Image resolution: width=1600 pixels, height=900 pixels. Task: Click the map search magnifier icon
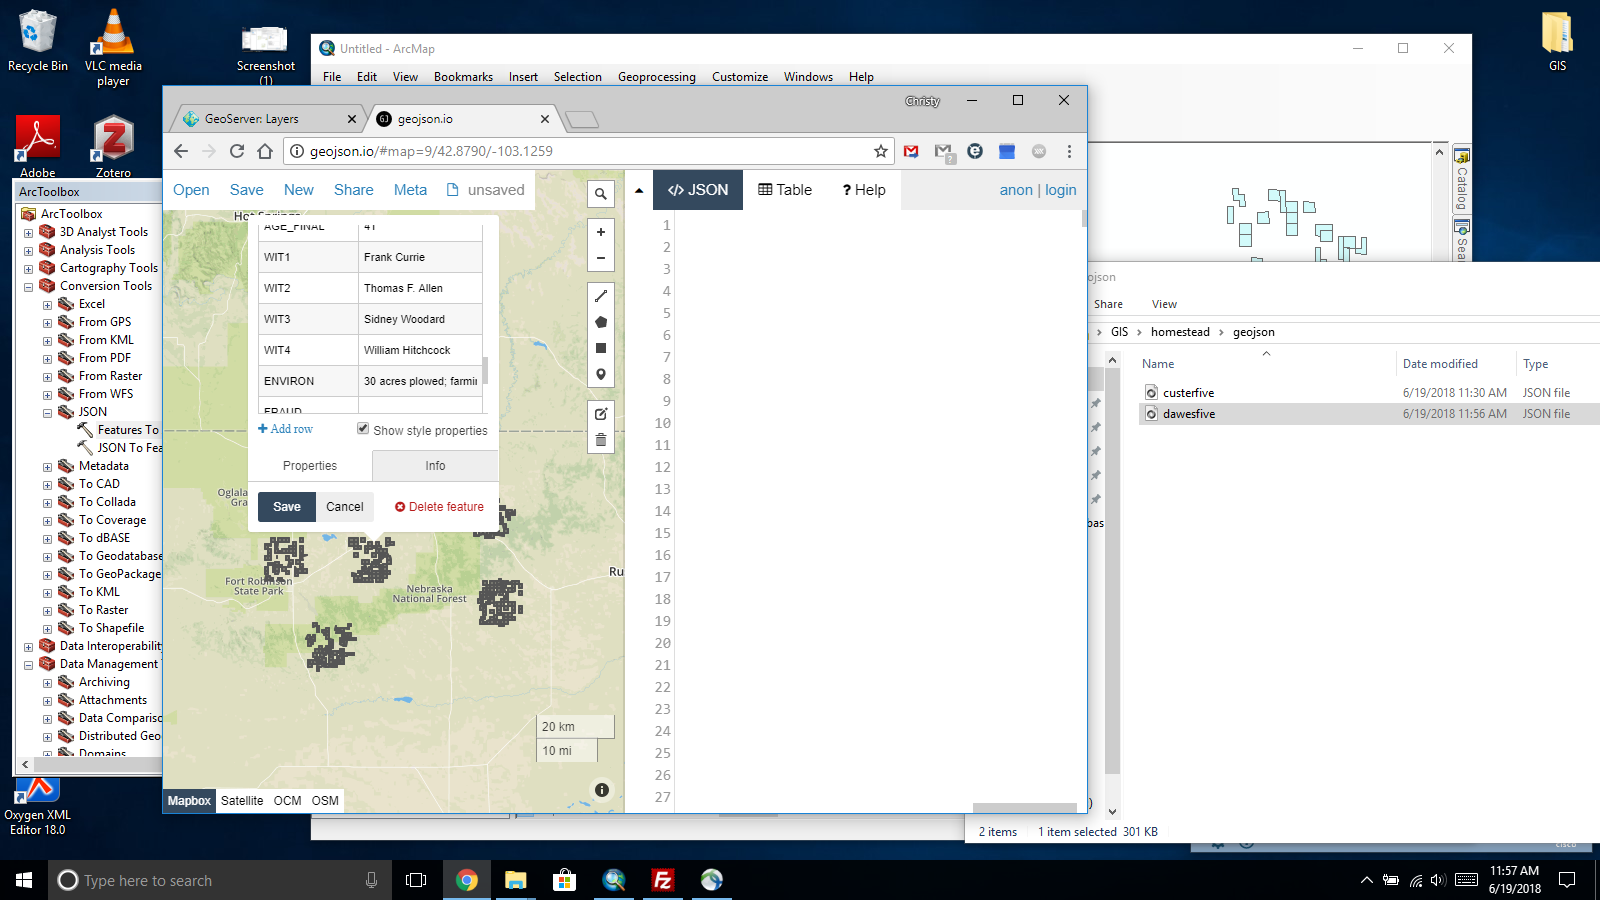(x=600, y=194)
